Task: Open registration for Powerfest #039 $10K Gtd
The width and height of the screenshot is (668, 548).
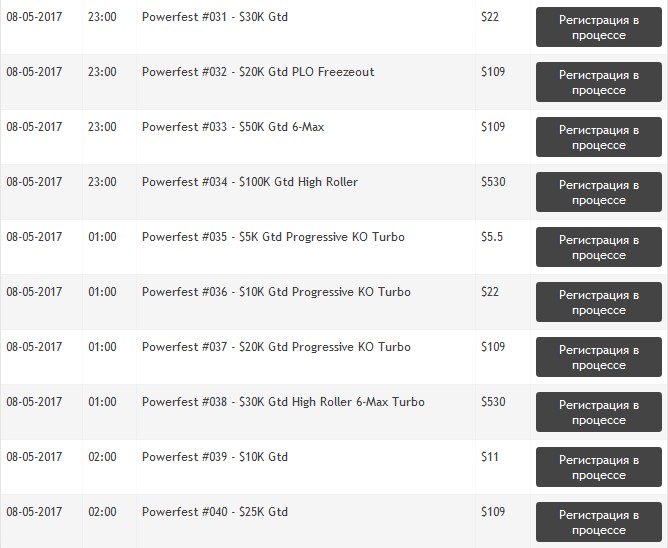Action: [x=599, y=467]
